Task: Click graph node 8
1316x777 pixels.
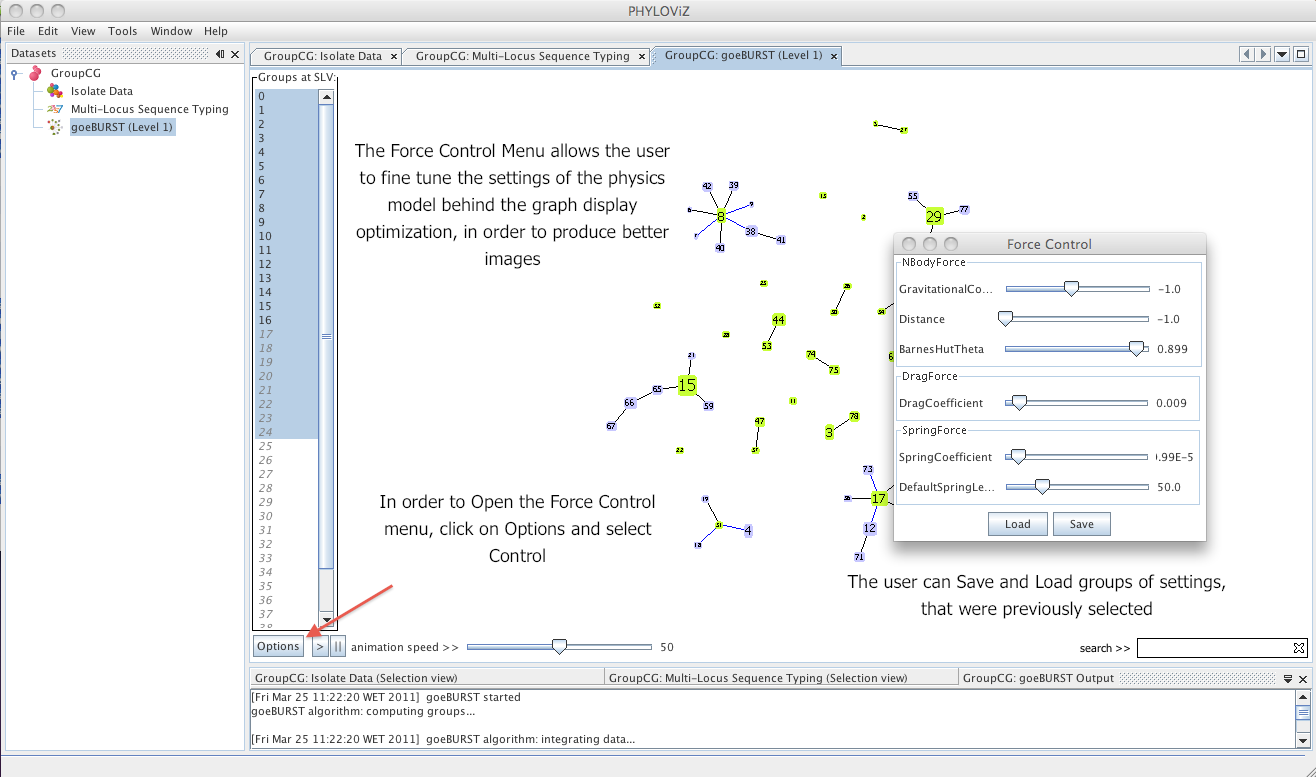Action: pyautogui.click(x=720, y=215)
